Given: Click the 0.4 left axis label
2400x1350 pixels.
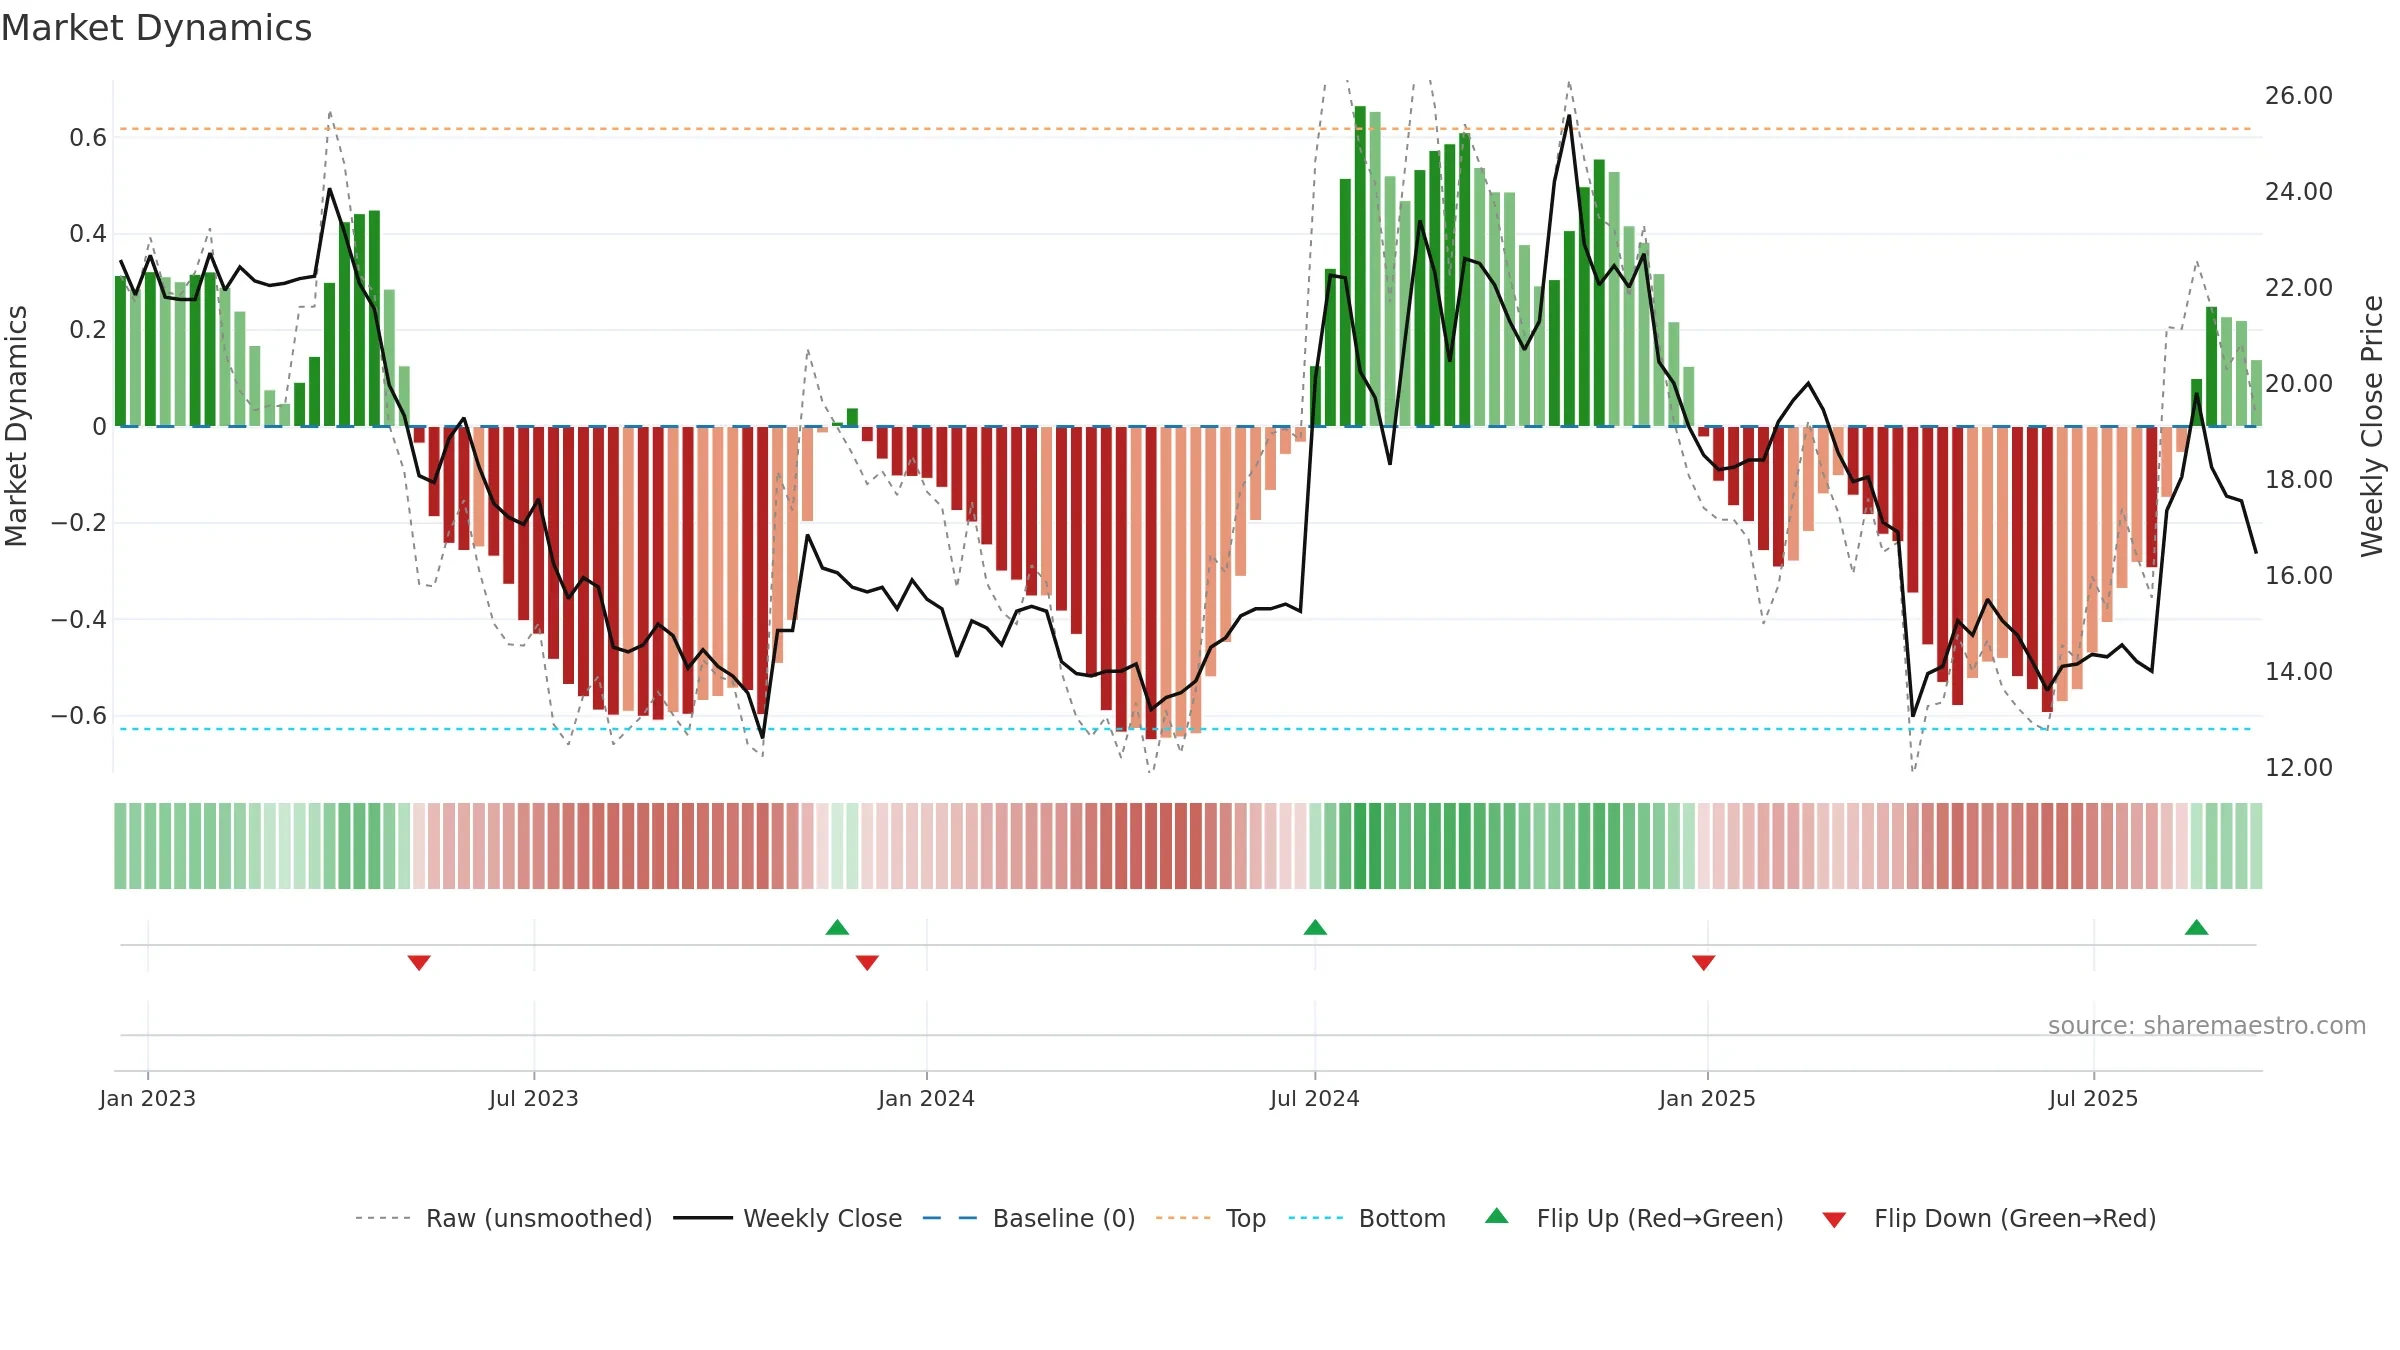Looking at the screenshot, I should click(88, 234).
